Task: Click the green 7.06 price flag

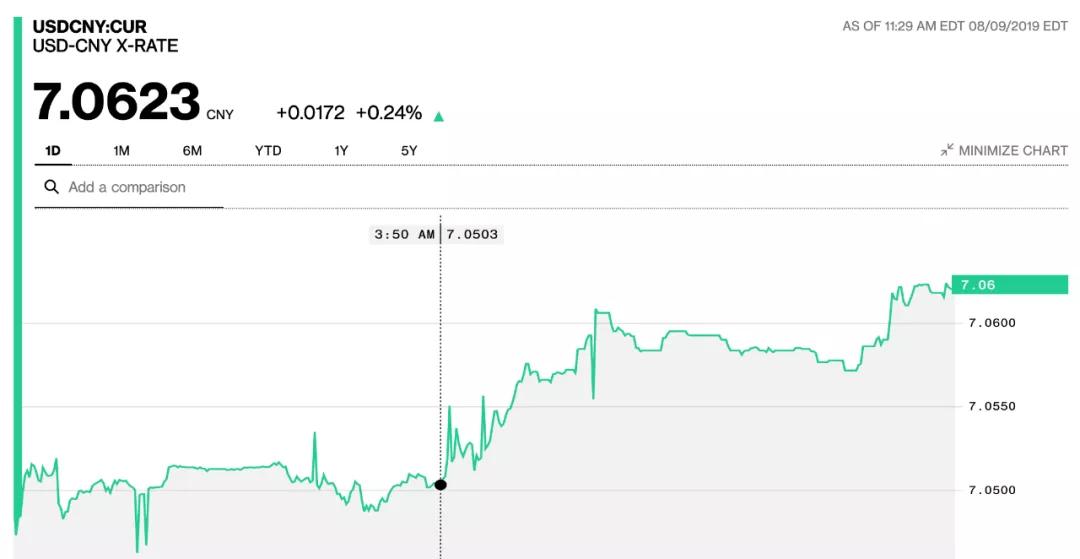Action: (1009, 285)
